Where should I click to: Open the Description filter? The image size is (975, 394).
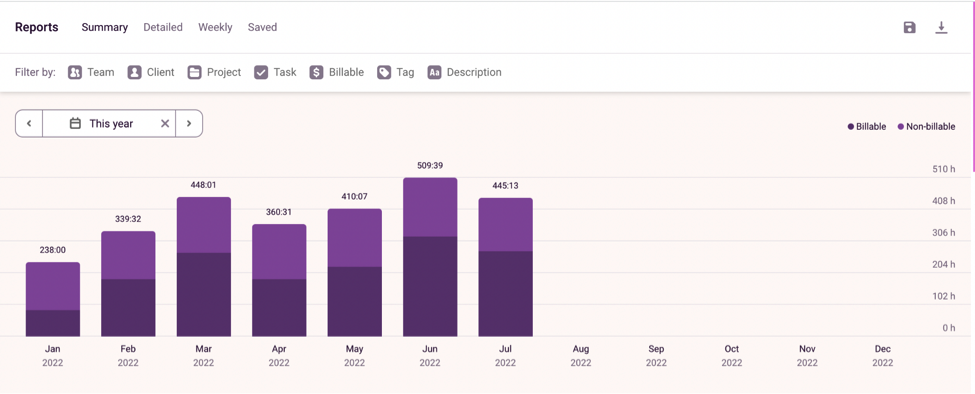click(464, 72)
